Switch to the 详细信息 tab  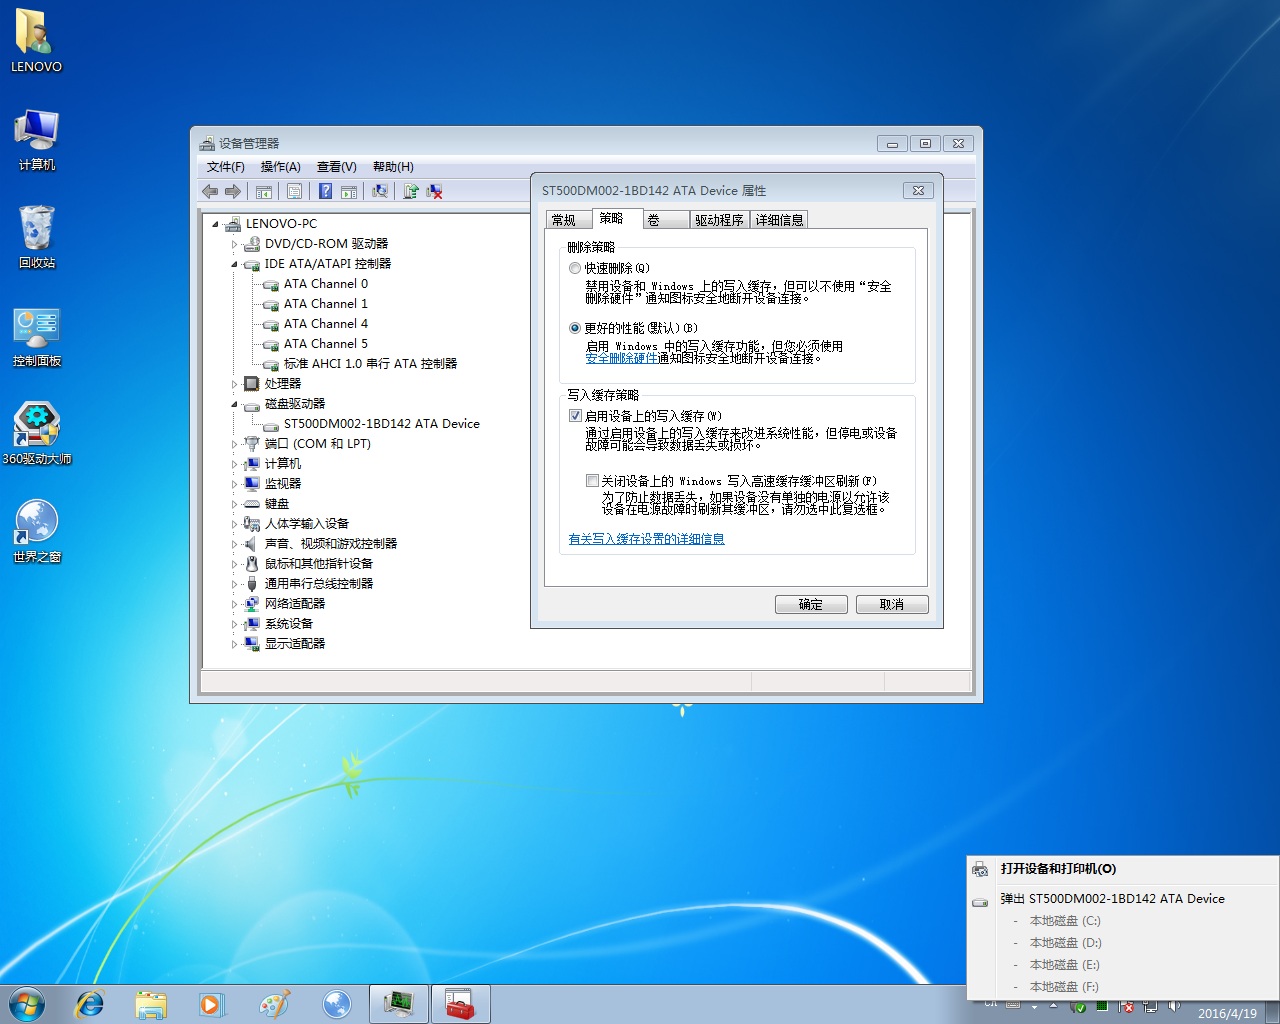[x=779, y=220]
